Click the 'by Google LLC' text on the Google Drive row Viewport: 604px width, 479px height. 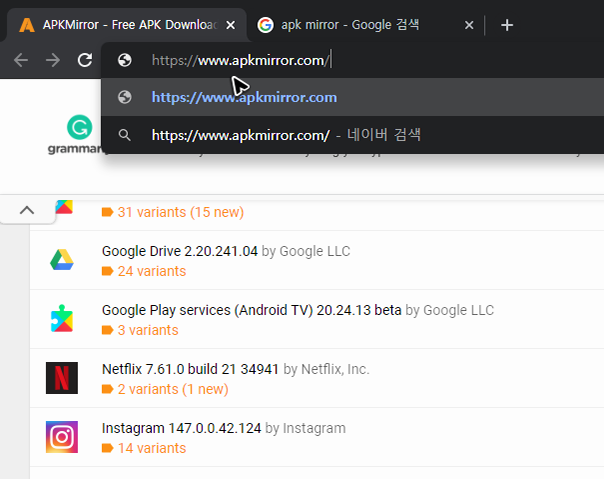coord(306,251)
